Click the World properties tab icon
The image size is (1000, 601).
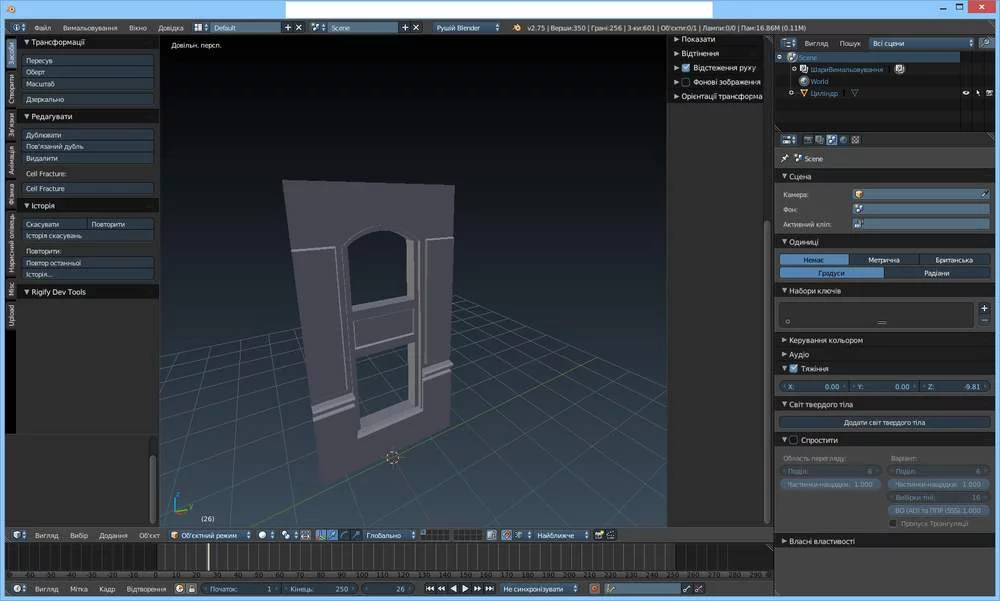pyautogui.click(x=844, y=139)
